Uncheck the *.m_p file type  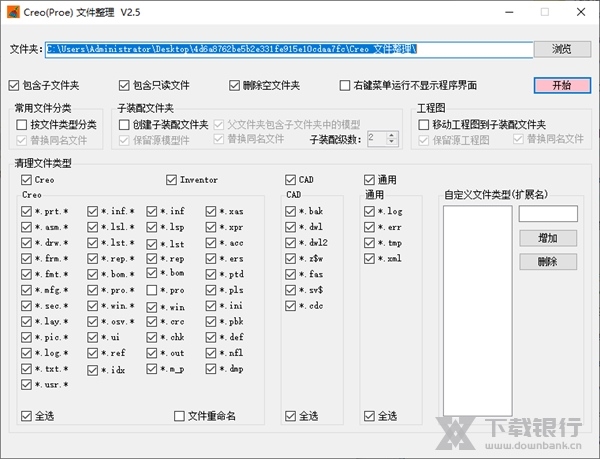click(x=152, y=369)
